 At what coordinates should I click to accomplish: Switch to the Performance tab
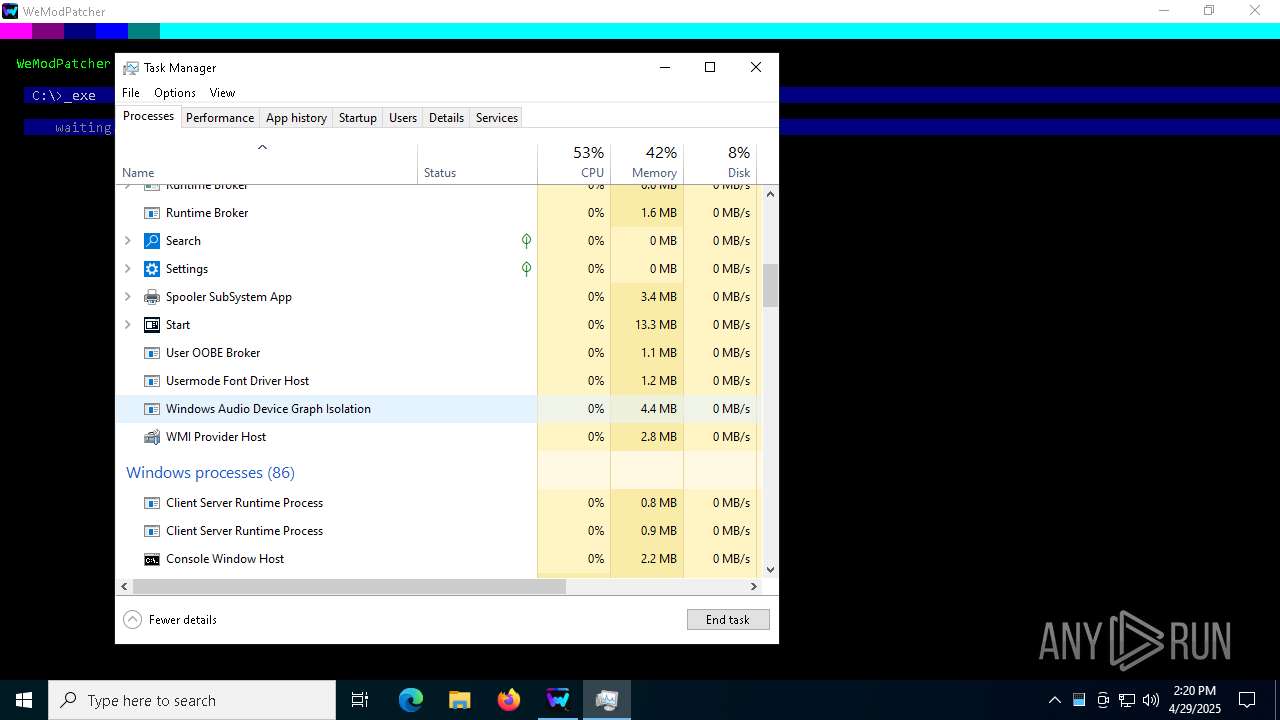[x=220, y=118]
